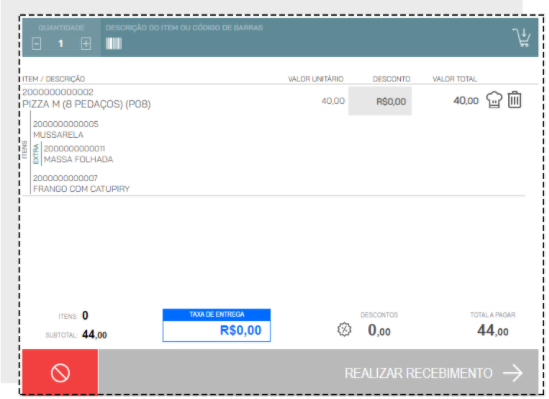Click the code 2000000000005
The width and height of the screenshot is (549, 399).
tap(66, 124)
